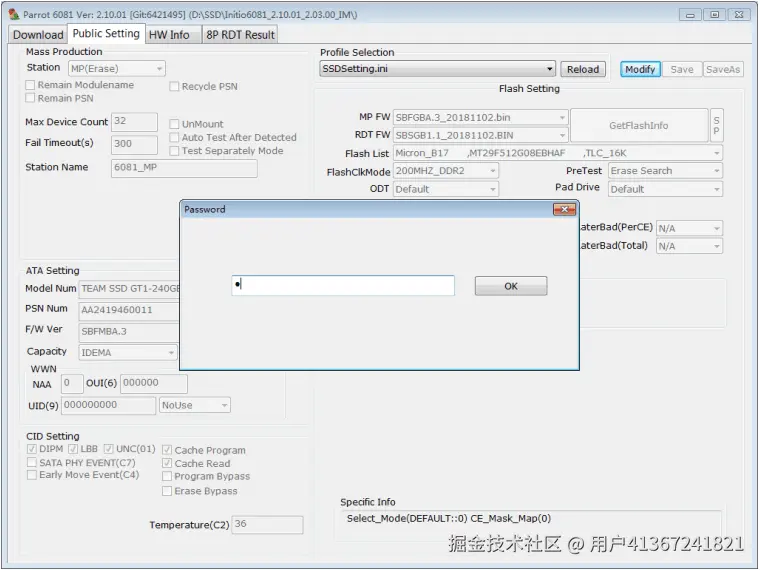Screen dimensions: 760x570
Task: Click the OUI(6) field
Action: click(154, 383)
